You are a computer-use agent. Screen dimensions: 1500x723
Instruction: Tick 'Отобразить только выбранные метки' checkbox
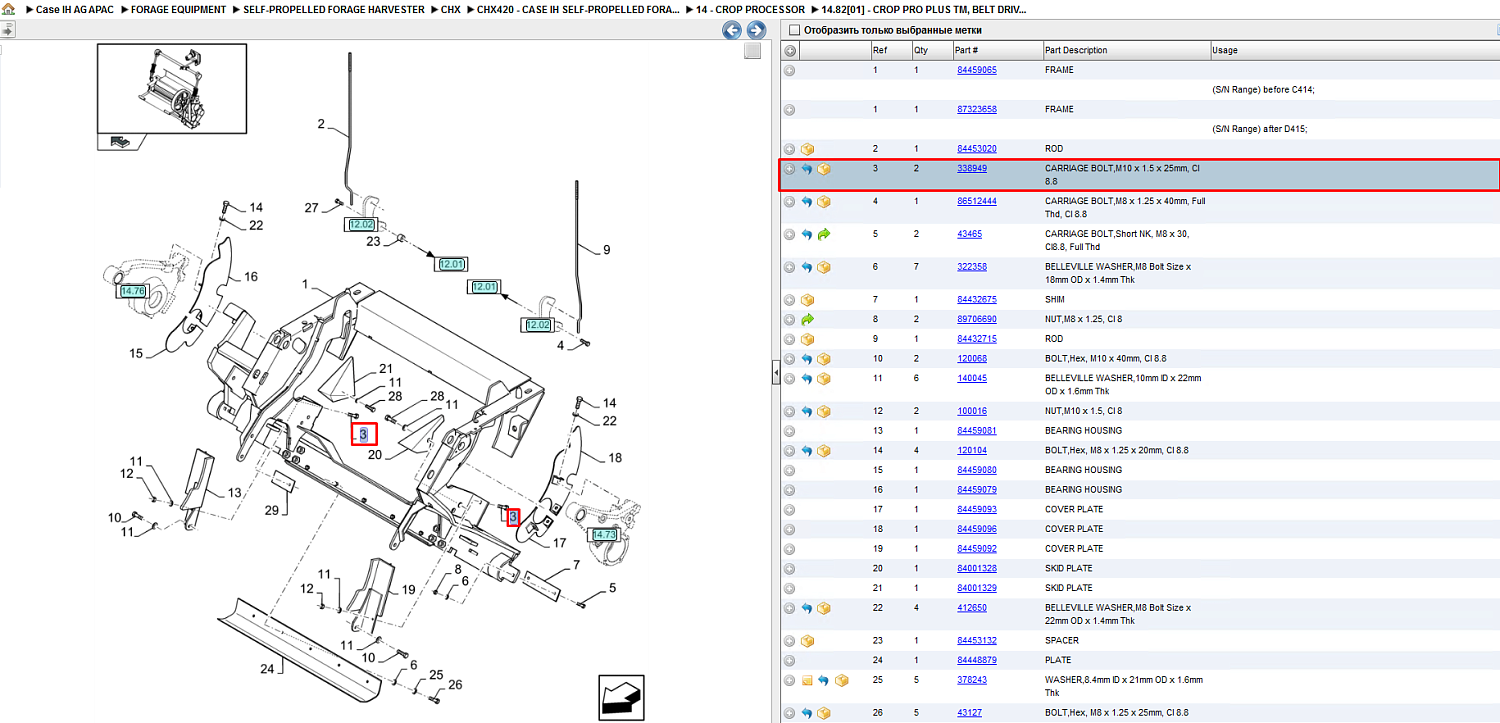794,30
